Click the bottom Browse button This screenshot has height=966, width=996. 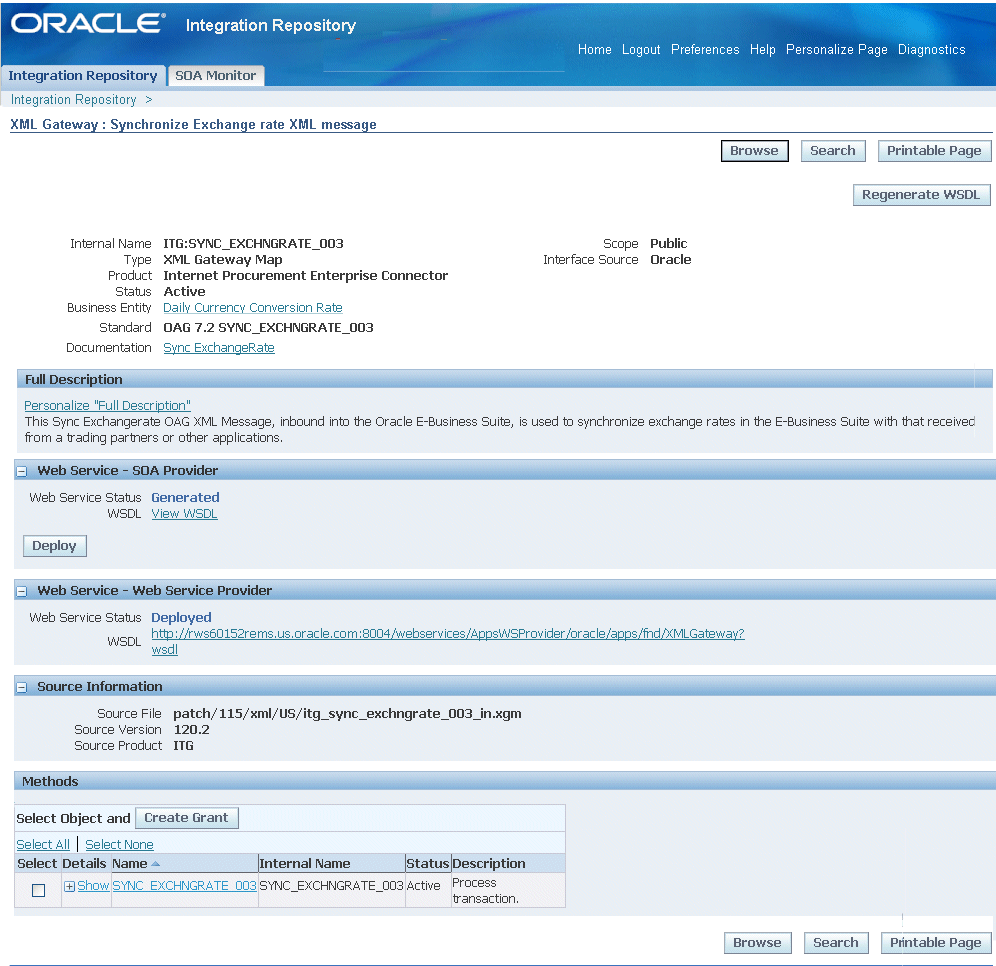coord(757,943)
